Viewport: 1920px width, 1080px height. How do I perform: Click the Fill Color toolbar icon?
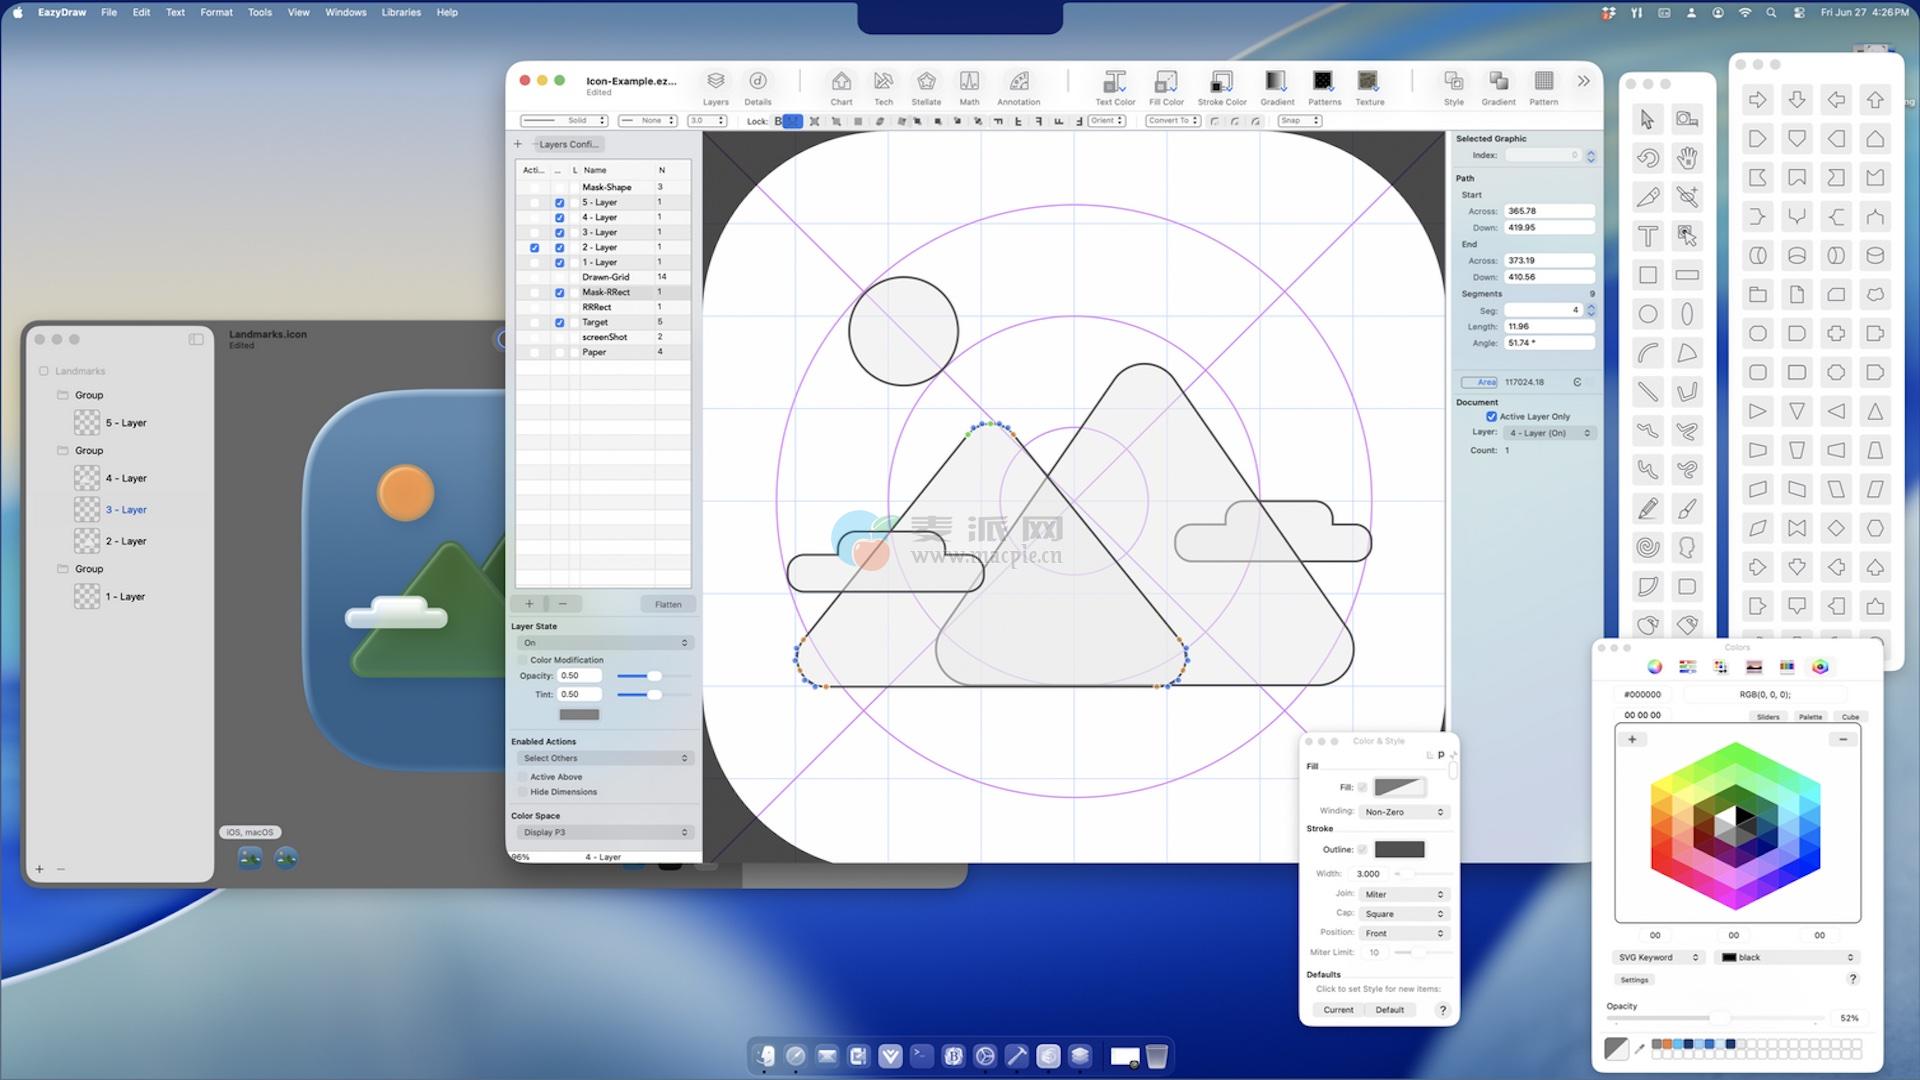point(1166,82)
